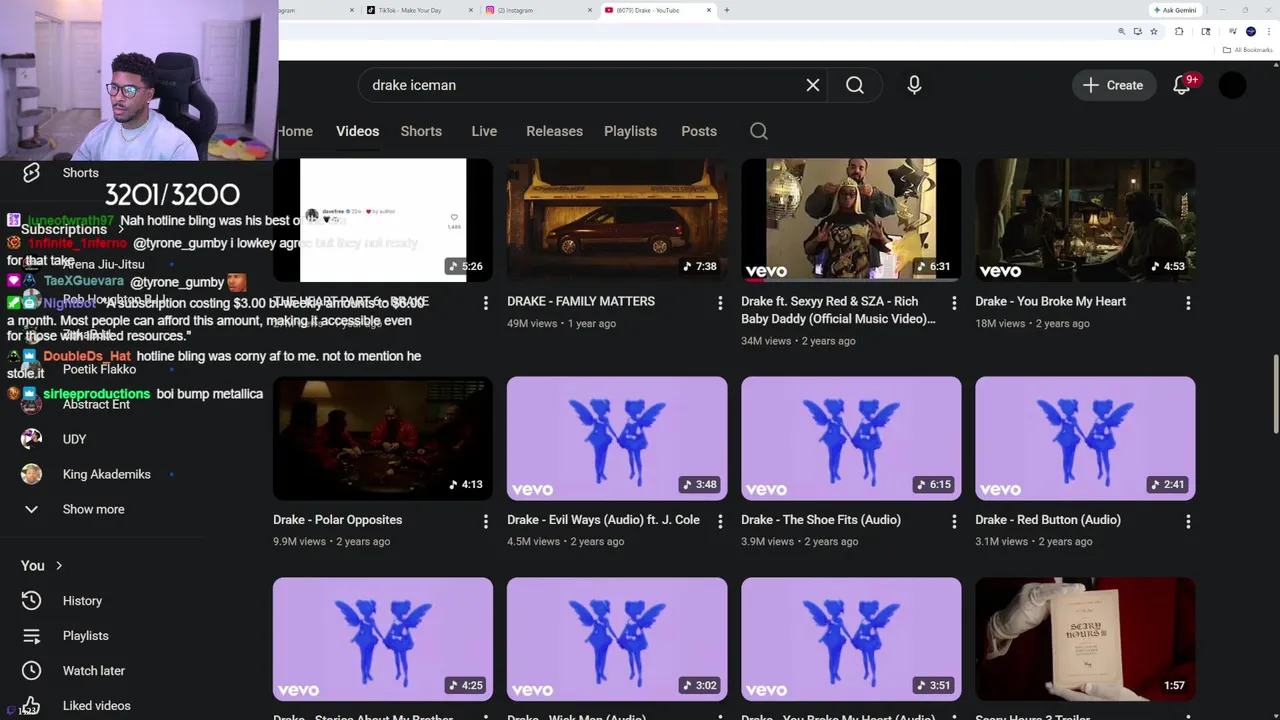Close the TikTok browser tab
This screenshot has width=1280, height=720.
coord(469,10)
